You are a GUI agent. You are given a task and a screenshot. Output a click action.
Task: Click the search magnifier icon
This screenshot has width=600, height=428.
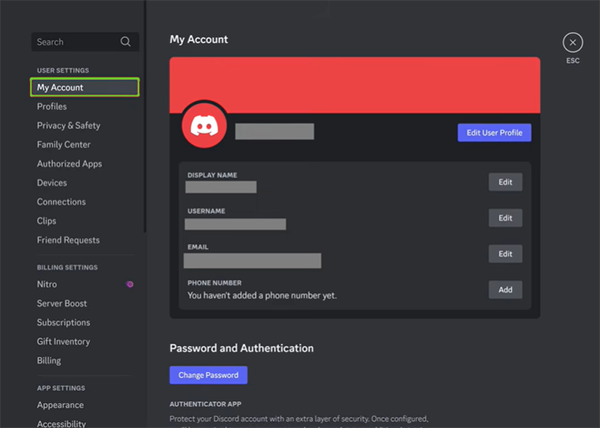pyautogui.click(x=126, y=42)
